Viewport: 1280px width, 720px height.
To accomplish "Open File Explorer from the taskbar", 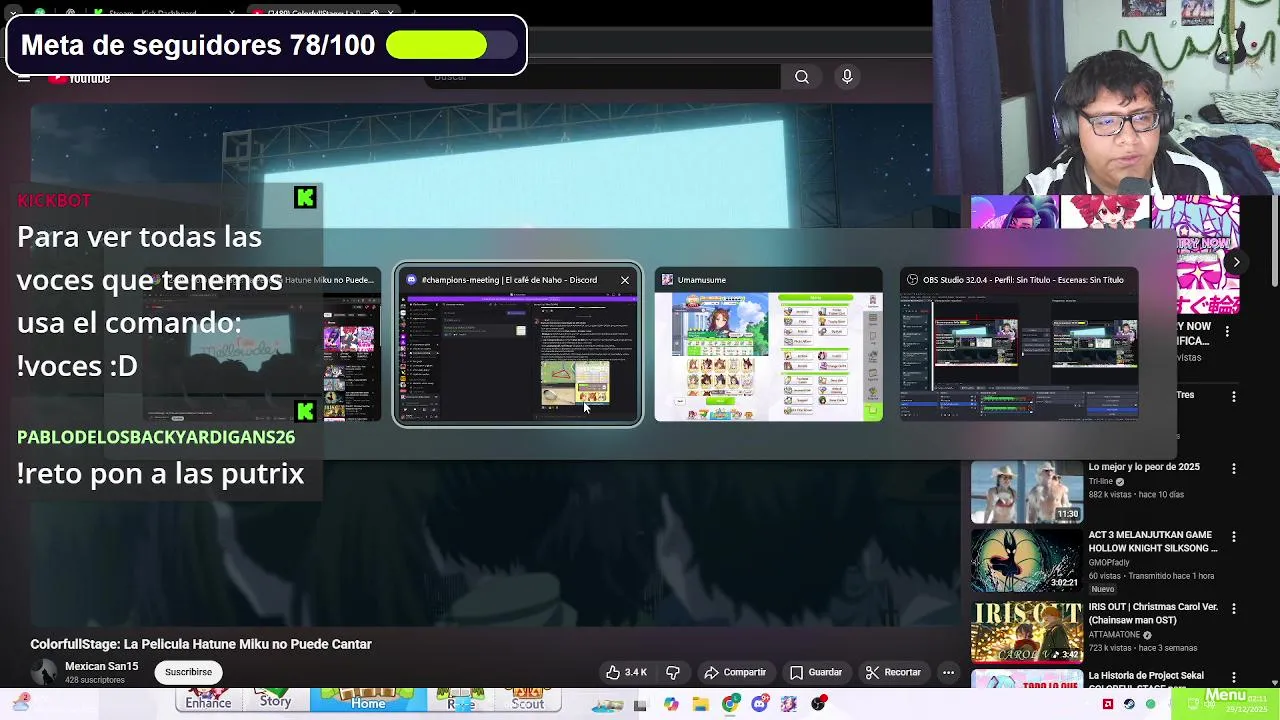I will 700,704.
